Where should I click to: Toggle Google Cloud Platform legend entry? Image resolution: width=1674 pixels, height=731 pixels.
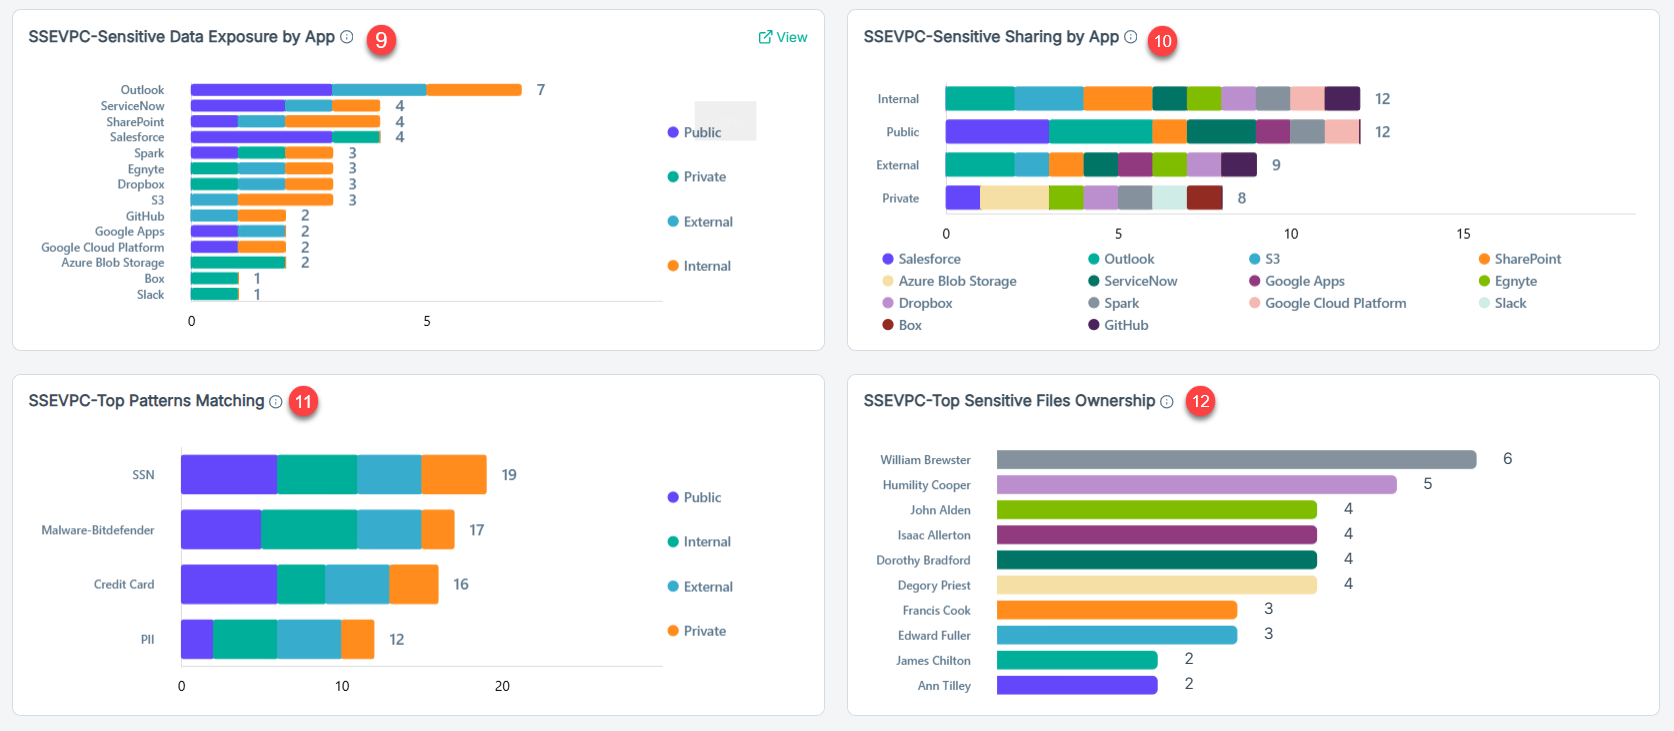pos(1328,303)
